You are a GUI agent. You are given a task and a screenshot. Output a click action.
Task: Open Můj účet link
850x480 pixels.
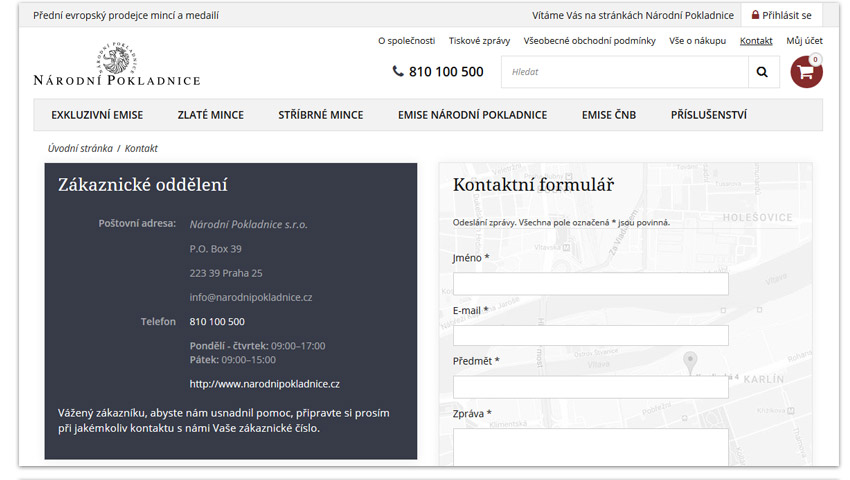click(x=804, y=41)
